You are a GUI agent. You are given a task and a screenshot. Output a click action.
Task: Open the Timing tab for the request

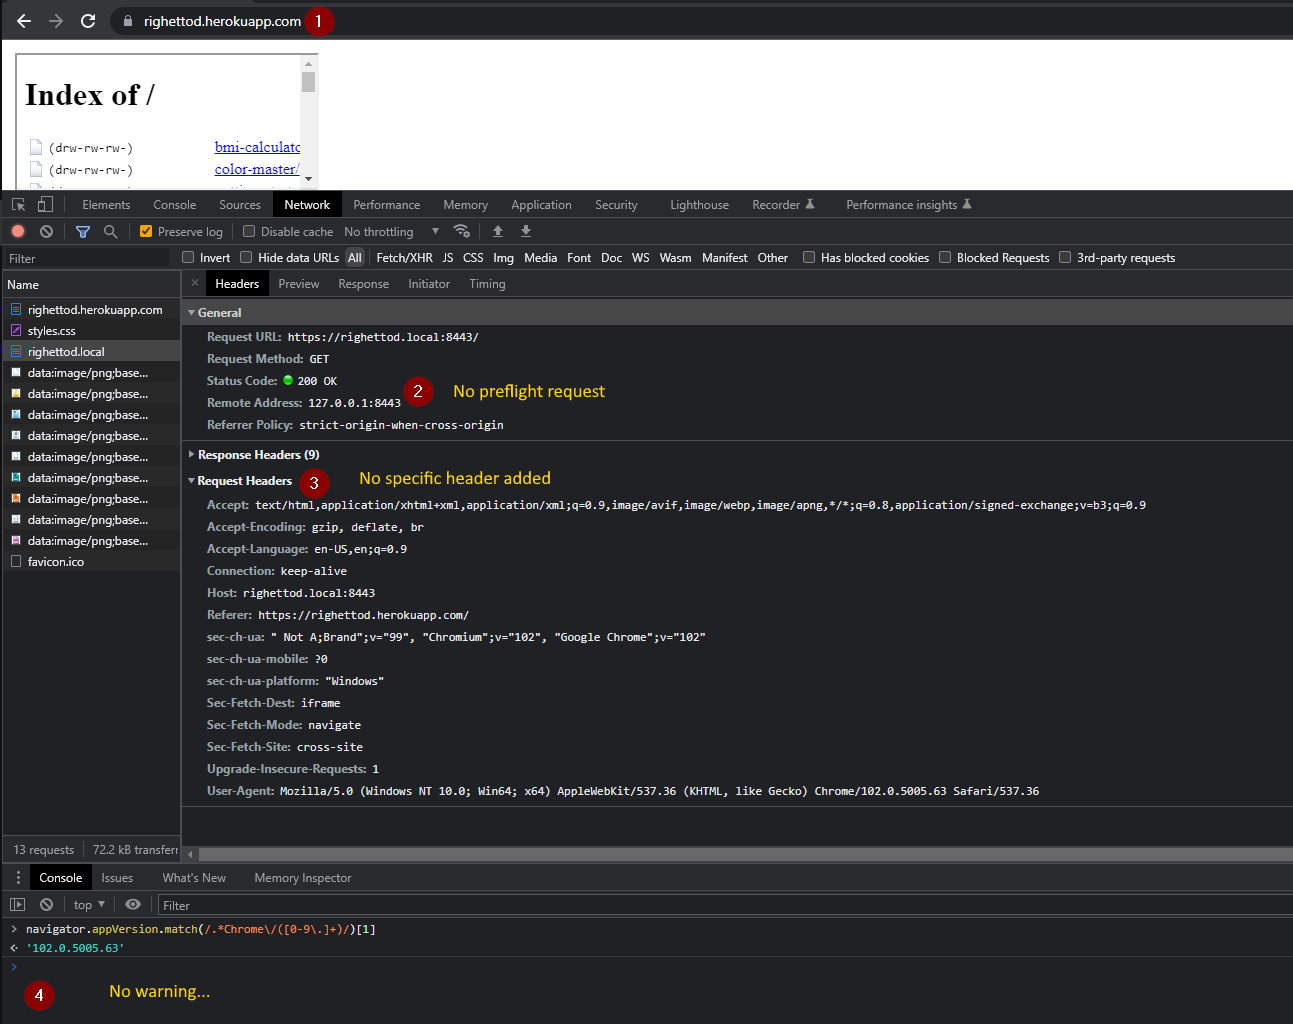point(487,283)
